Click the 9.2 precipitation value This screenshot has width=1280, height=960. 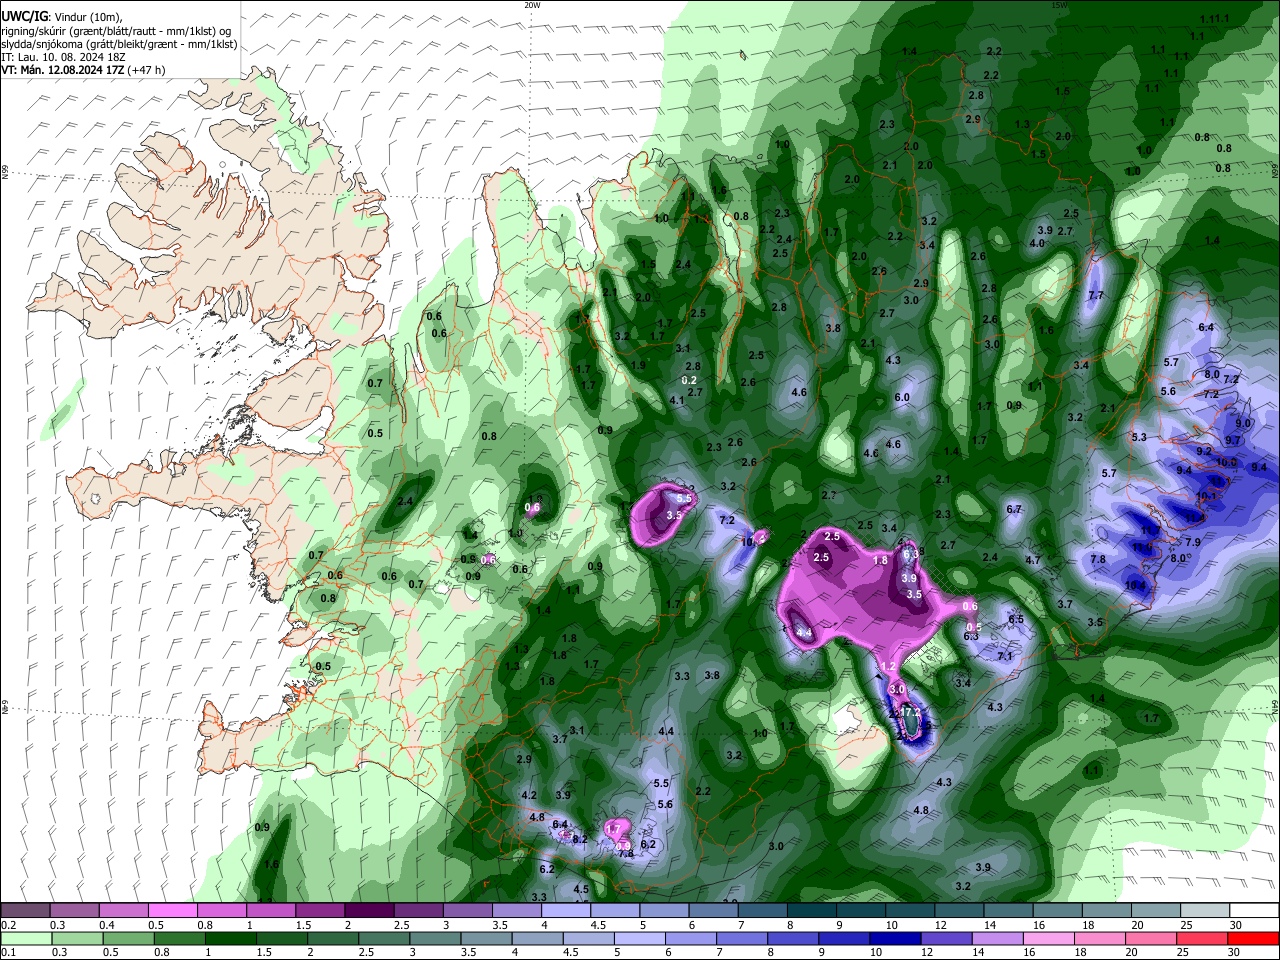tap(1204, 451)
